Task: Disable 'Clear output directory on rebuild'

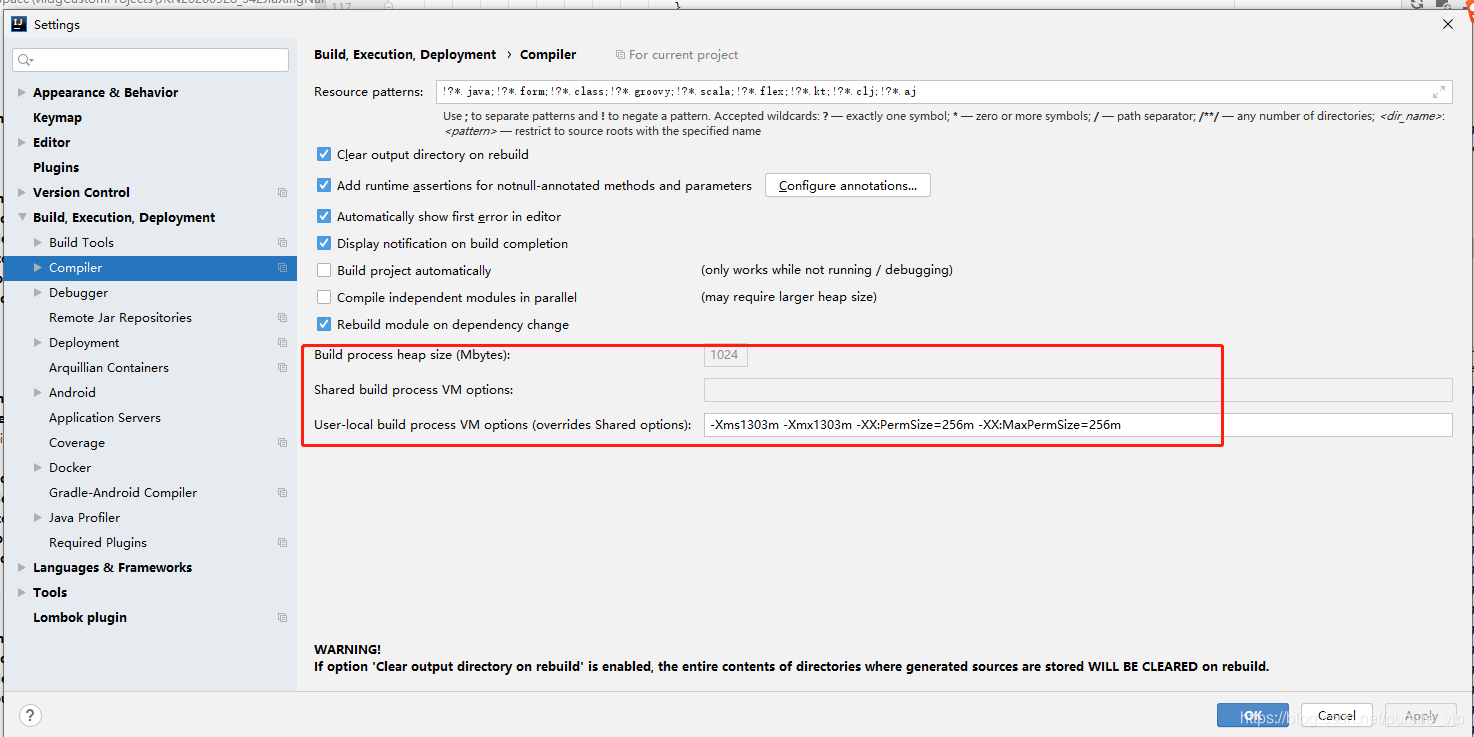Action: pos(324,154)
